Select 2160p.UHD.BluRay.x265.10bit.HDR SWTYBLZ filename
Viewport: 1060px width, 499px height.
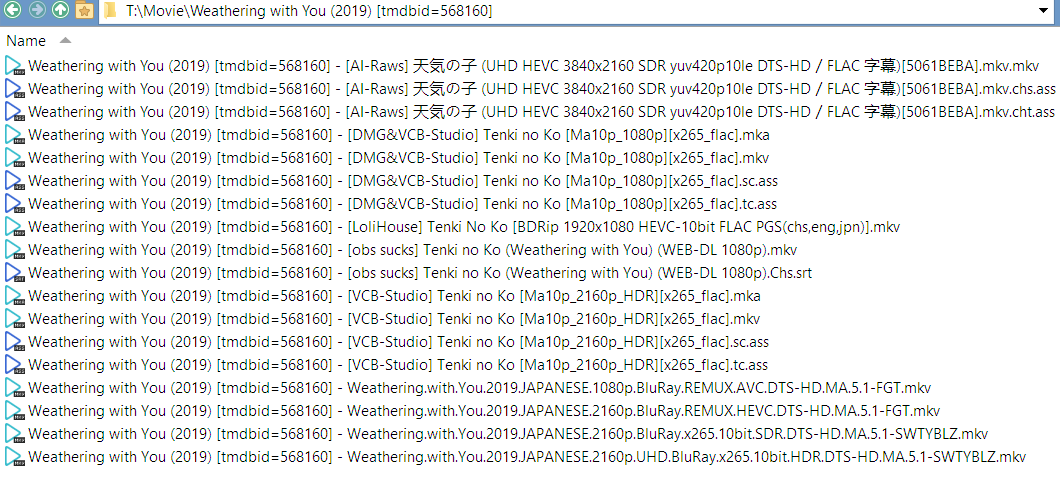click(x=527, y=457)
